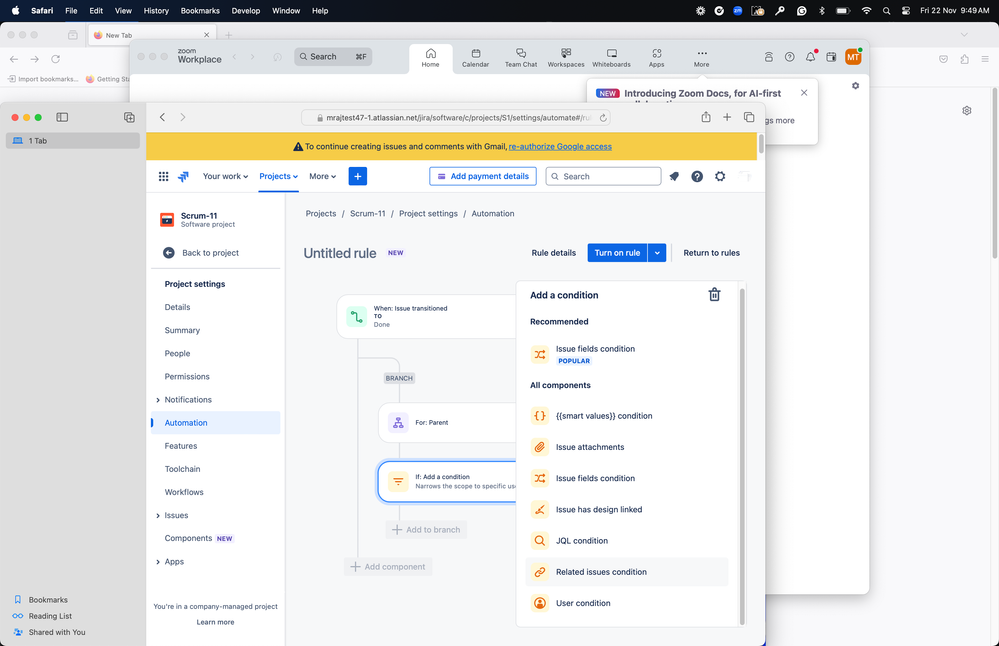
Task: Expand the Issues settings section
Action: (x=158, y=515)
